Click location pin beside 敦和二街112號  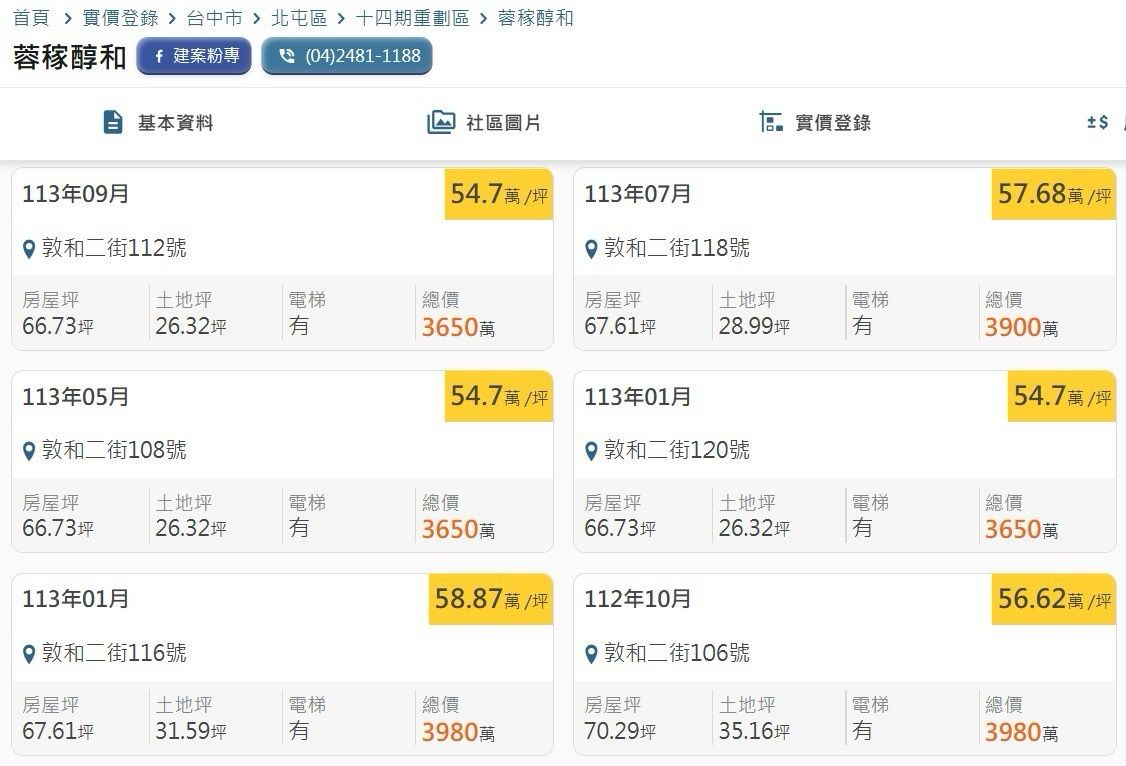(30, 249)
